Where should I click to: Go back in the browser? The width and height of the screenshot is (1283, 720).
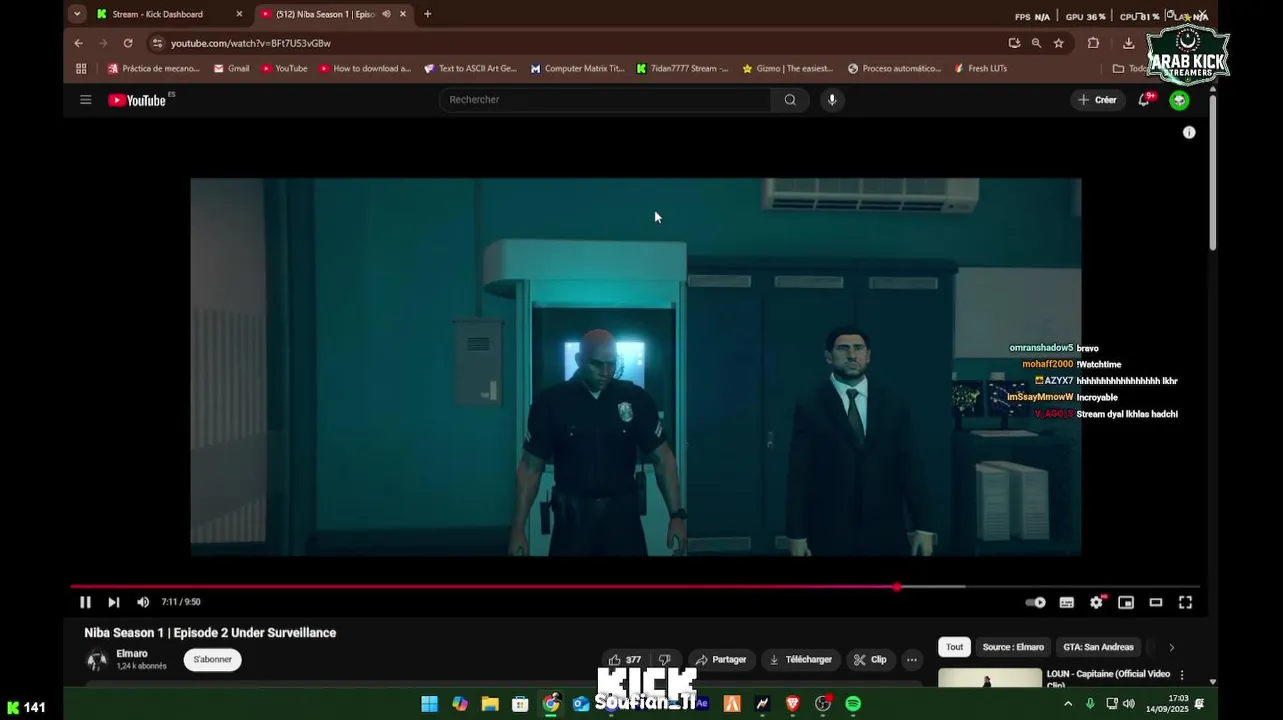coord(78,43)
